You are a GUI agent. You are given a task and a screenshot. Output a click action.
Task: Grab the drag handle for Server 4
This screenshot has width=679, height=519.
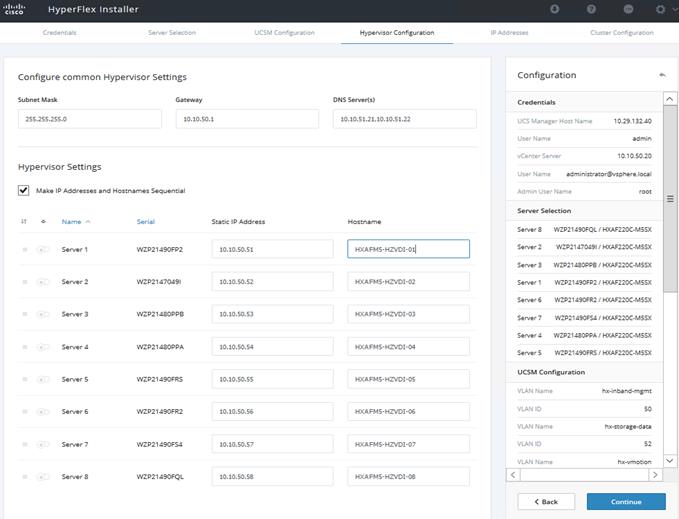pyautogui.click(x=25, y=347)
